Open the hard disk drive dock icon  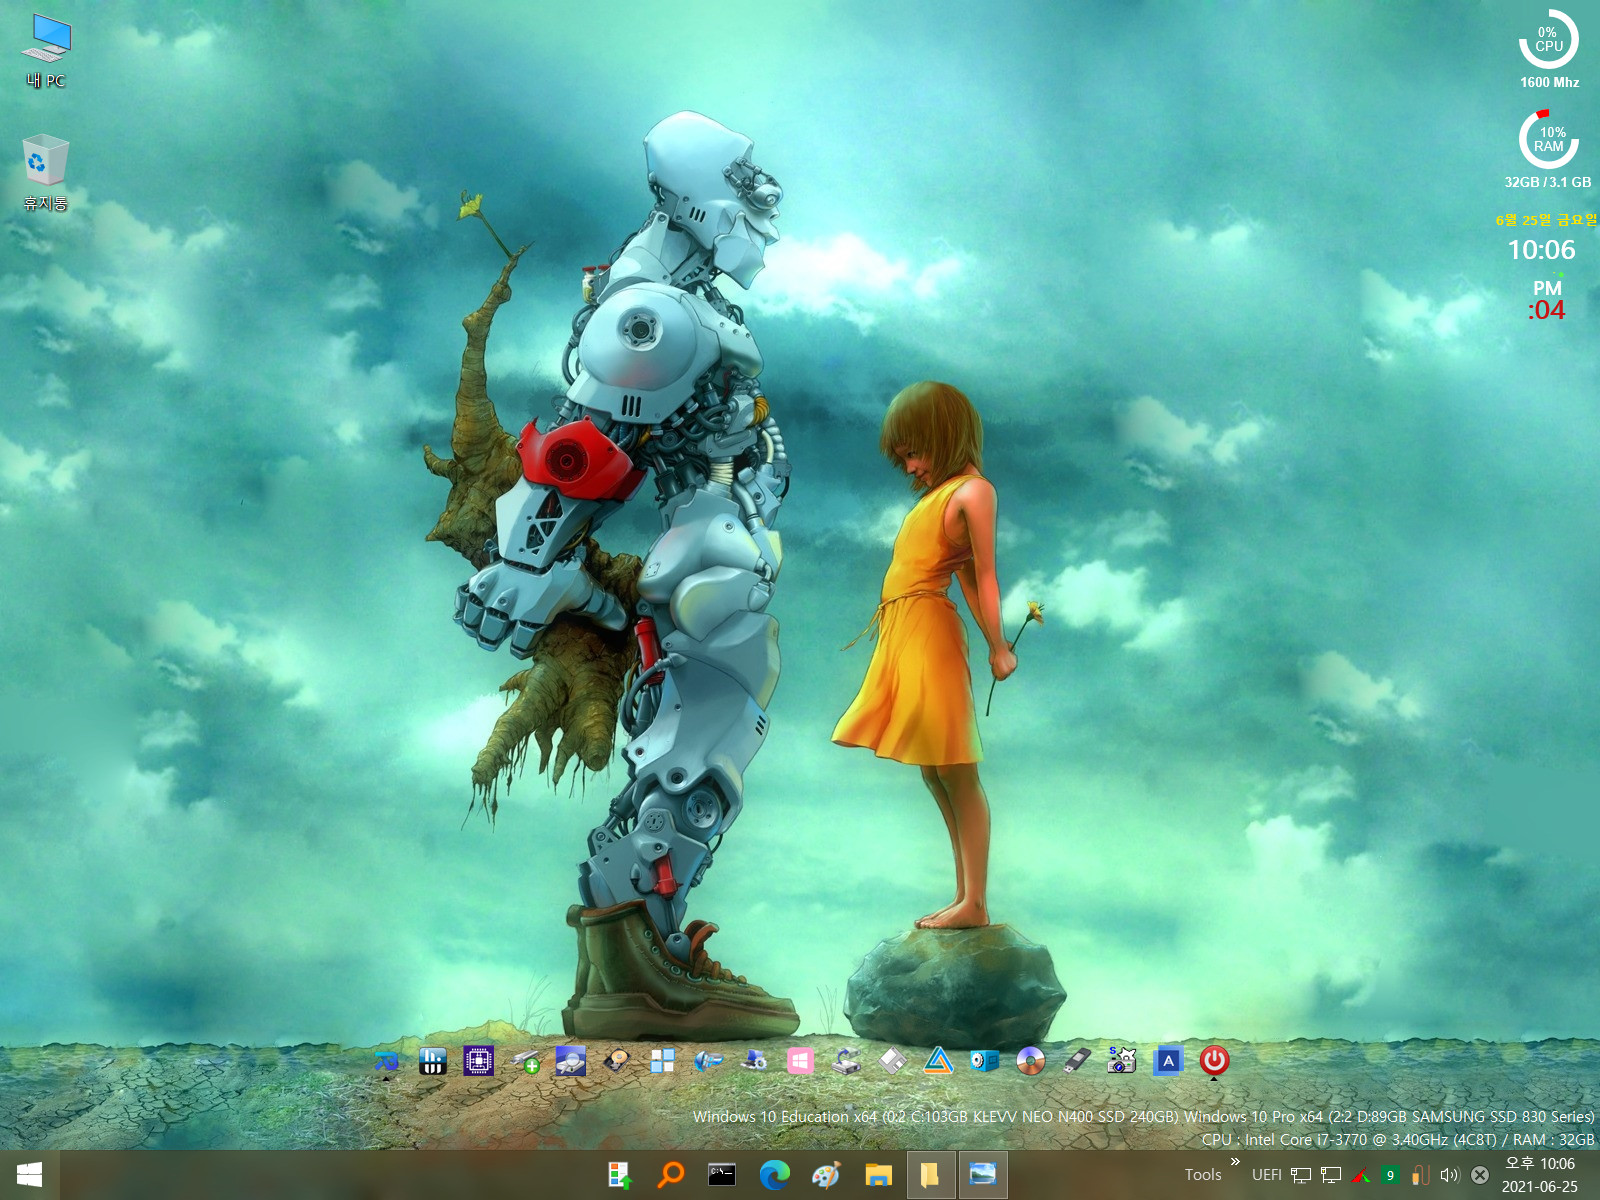pyautogui.click(x=617, y=1061)
